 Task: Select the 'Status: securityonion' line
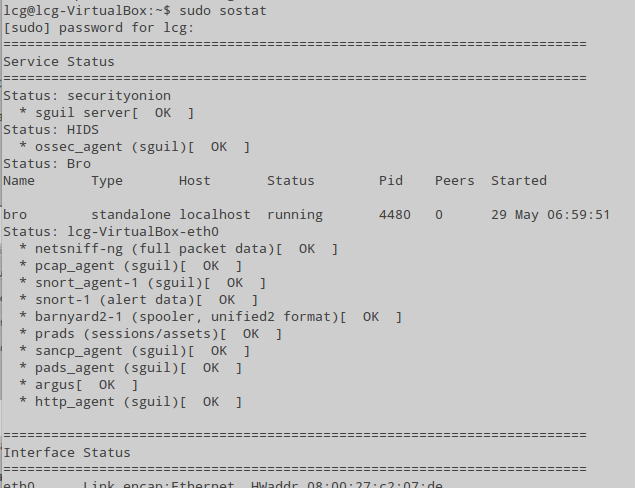pyautogui.click(x=87, y=96)
